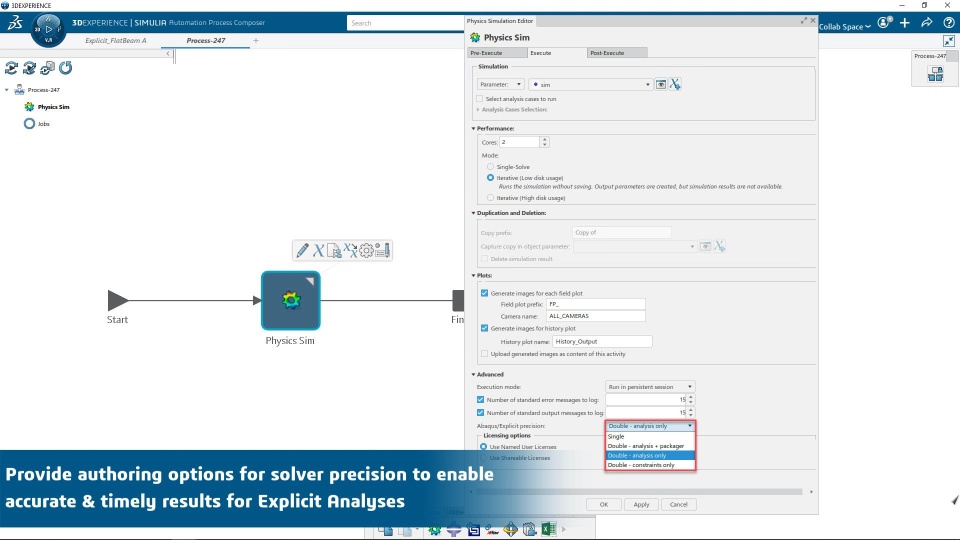The width and height of the screenshot is (960, 540).
Task: Toggle Generate images for each field plot
Action: click(484, 293)
